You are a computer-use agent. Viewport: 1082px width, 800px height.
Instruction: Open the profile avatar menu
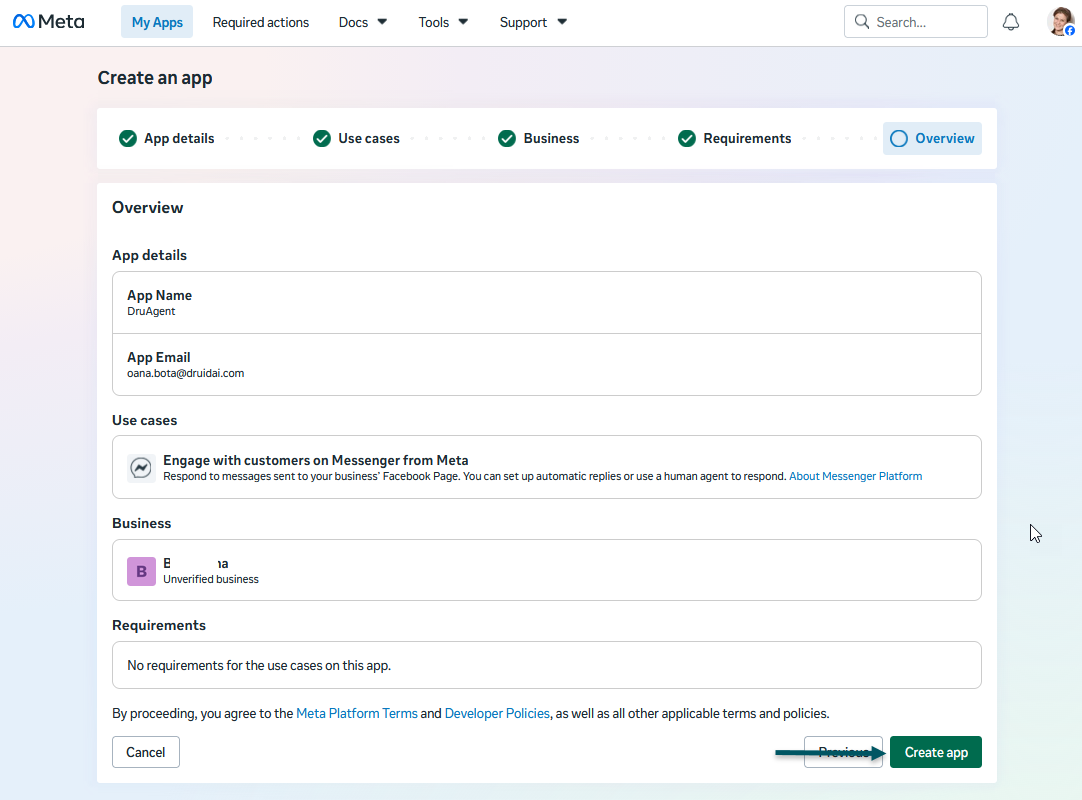(x=1061, y=22)
